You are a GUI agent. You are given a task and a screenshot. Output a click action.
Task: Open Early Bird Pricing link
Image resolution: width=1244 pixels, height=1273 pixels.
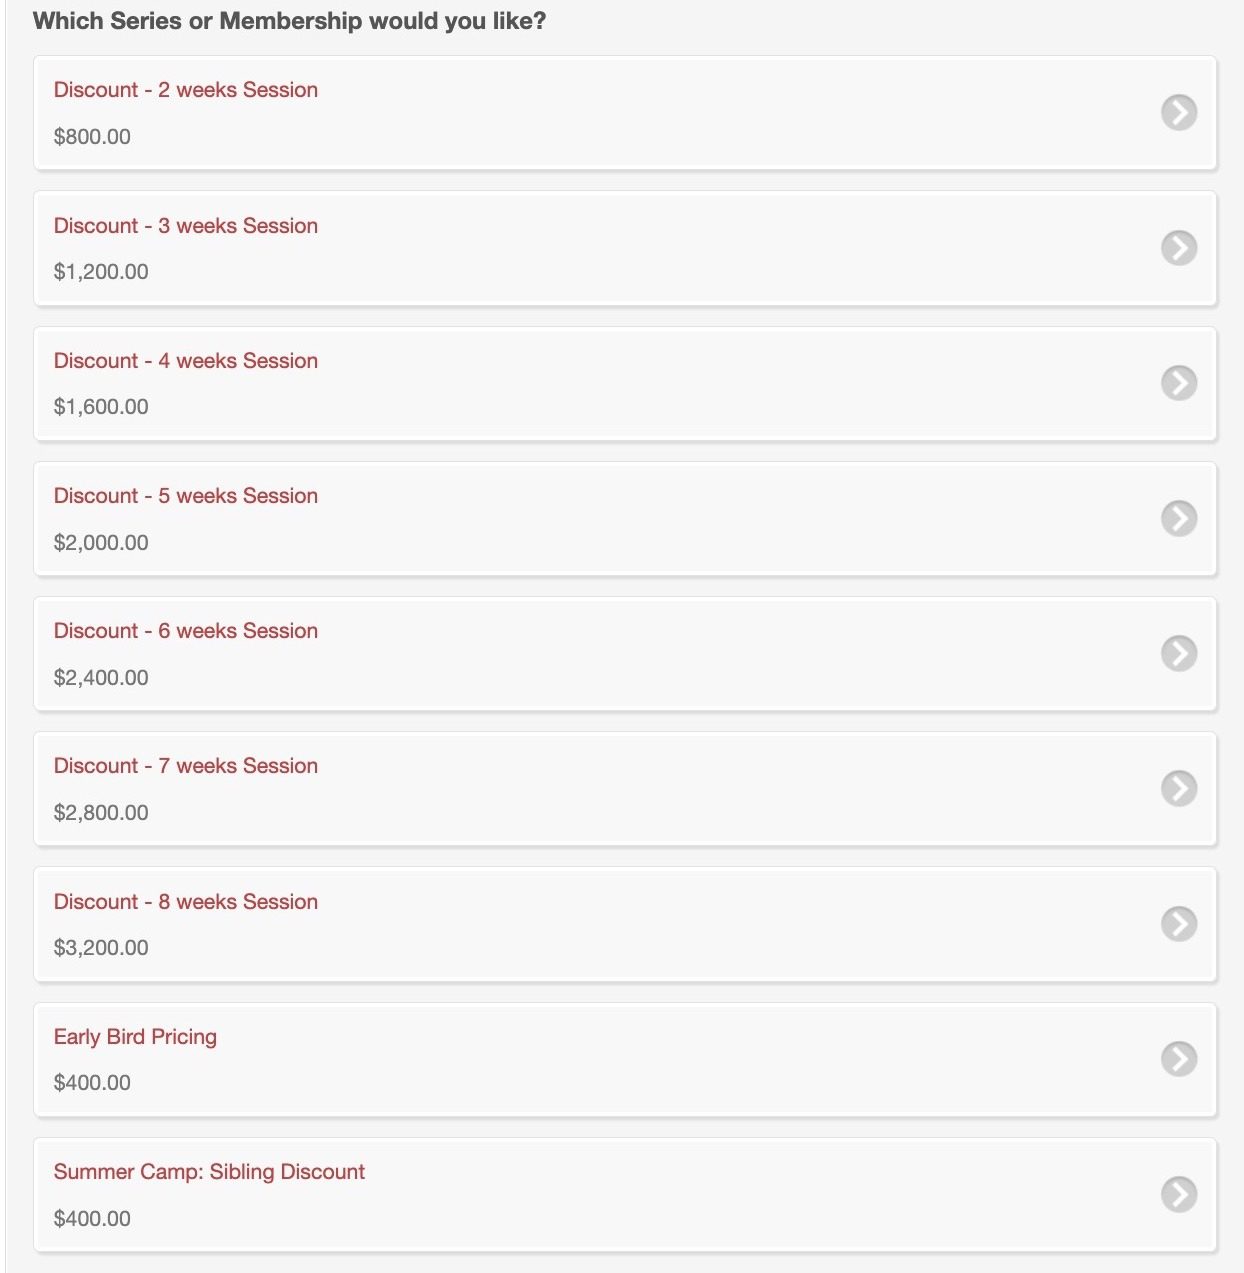pos(135,1037)
